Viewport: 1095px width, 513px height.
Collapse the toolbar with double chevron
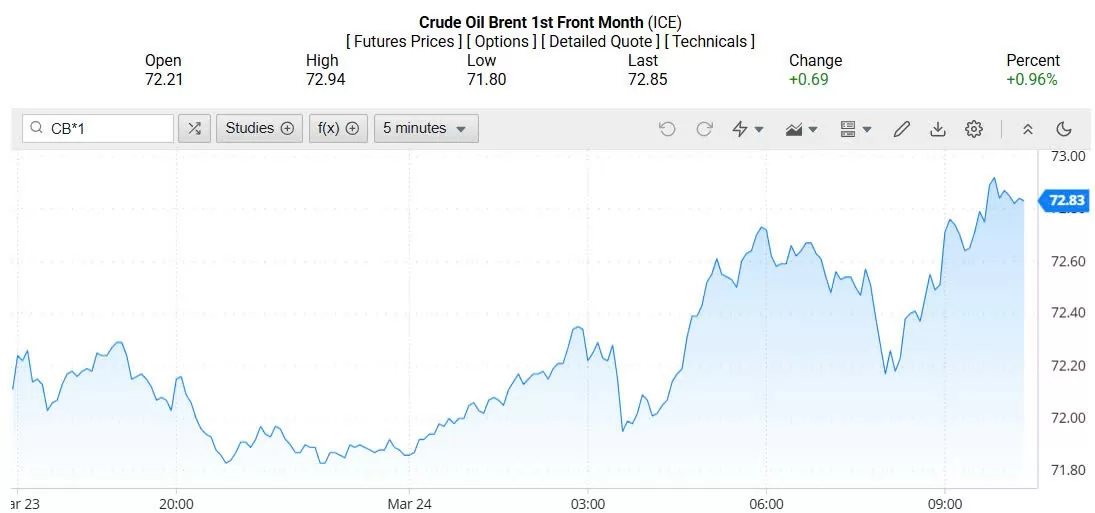coord(1027,129)
